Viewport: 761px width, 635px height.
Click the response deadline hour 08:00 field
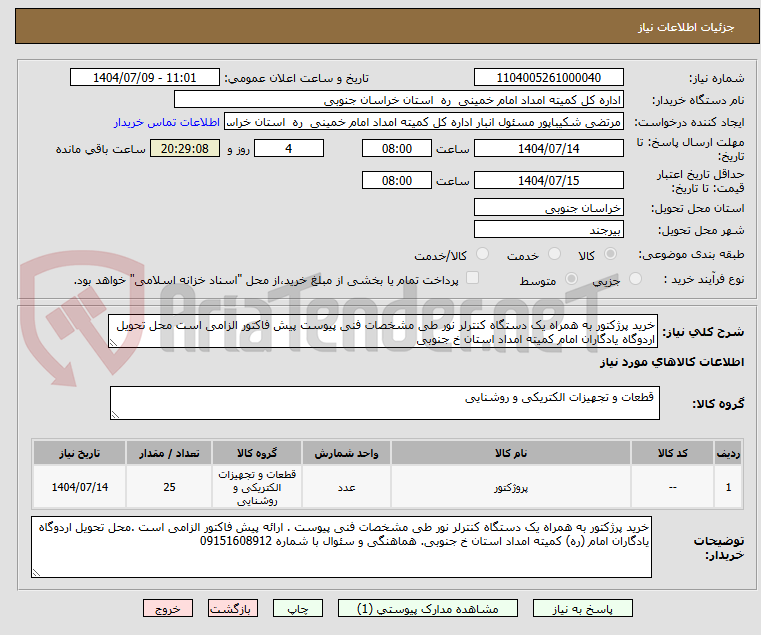tap(397, 149)
